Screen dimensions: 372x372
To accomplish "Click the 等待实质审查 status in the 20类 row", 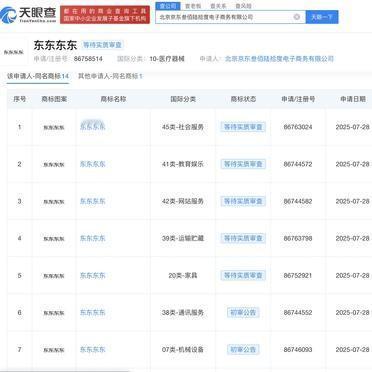I will tap(243, 275).
